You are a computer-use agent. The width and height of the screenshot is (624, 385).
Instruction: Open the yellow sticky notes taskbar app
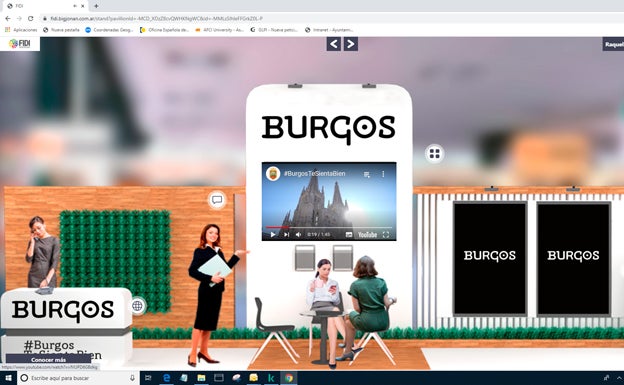(x=254, y=378)
